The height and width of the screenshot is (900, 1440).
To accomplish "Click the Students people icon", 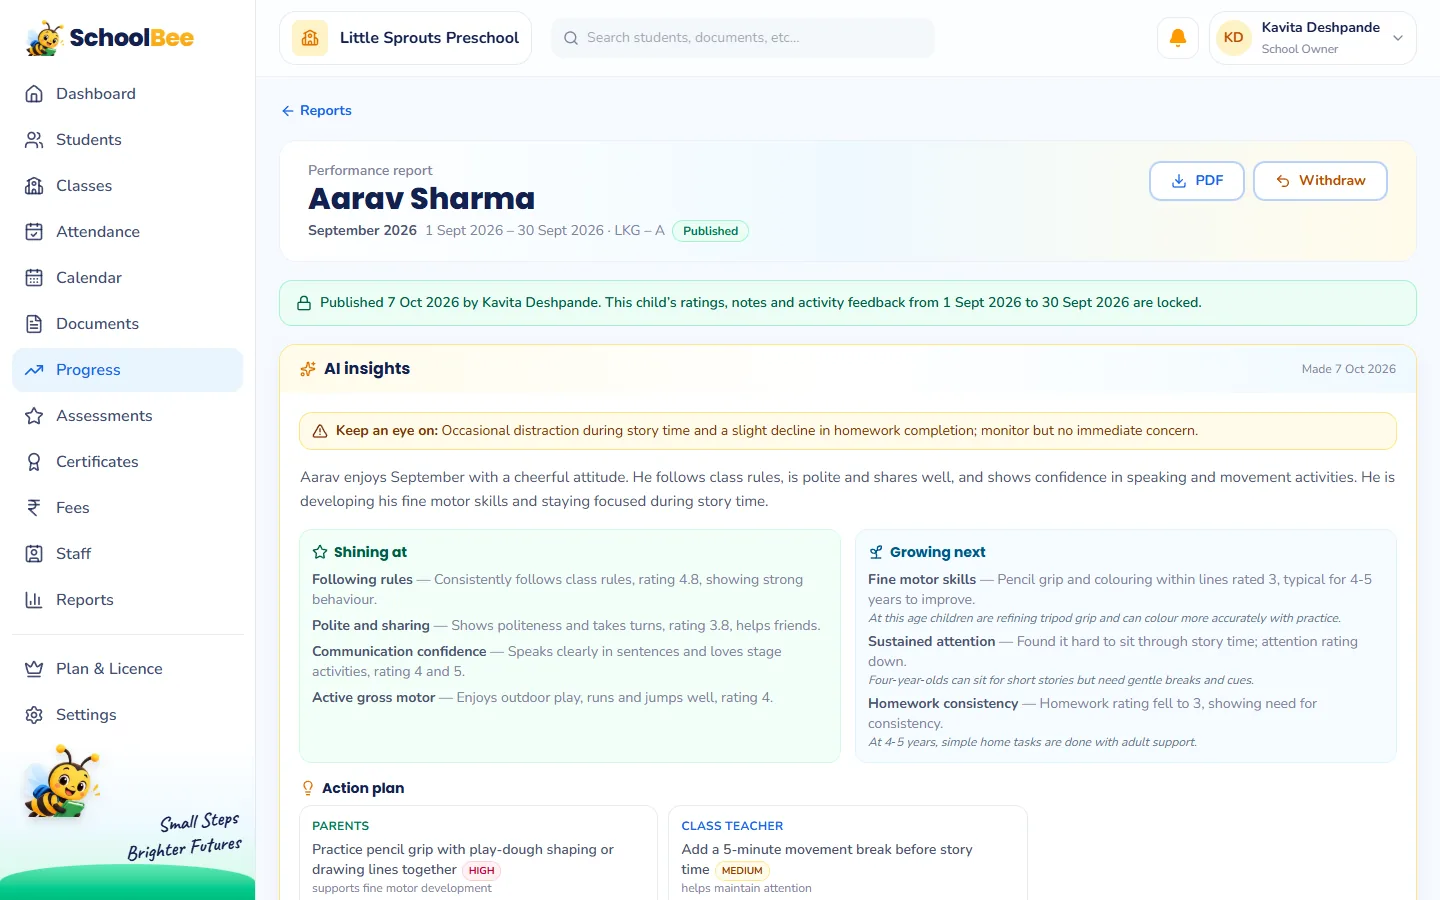I will 34,140.
